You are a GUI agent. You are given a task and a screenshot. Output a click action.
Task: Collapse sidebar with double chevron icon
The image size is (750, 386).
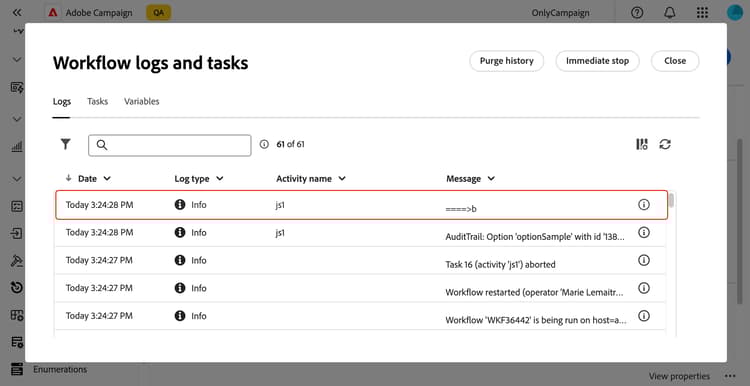17,13
